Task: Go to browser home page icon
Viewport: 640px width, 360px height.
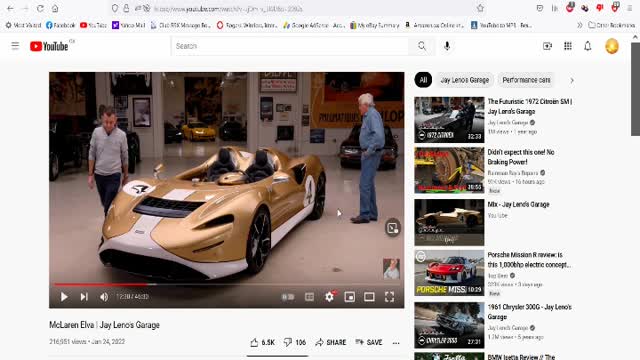Action: pyautogui.click(x=55, y=8)
